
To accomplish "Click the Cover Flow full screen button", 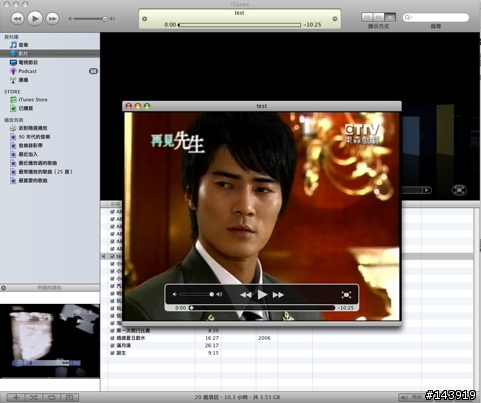I will coord(459,190).
